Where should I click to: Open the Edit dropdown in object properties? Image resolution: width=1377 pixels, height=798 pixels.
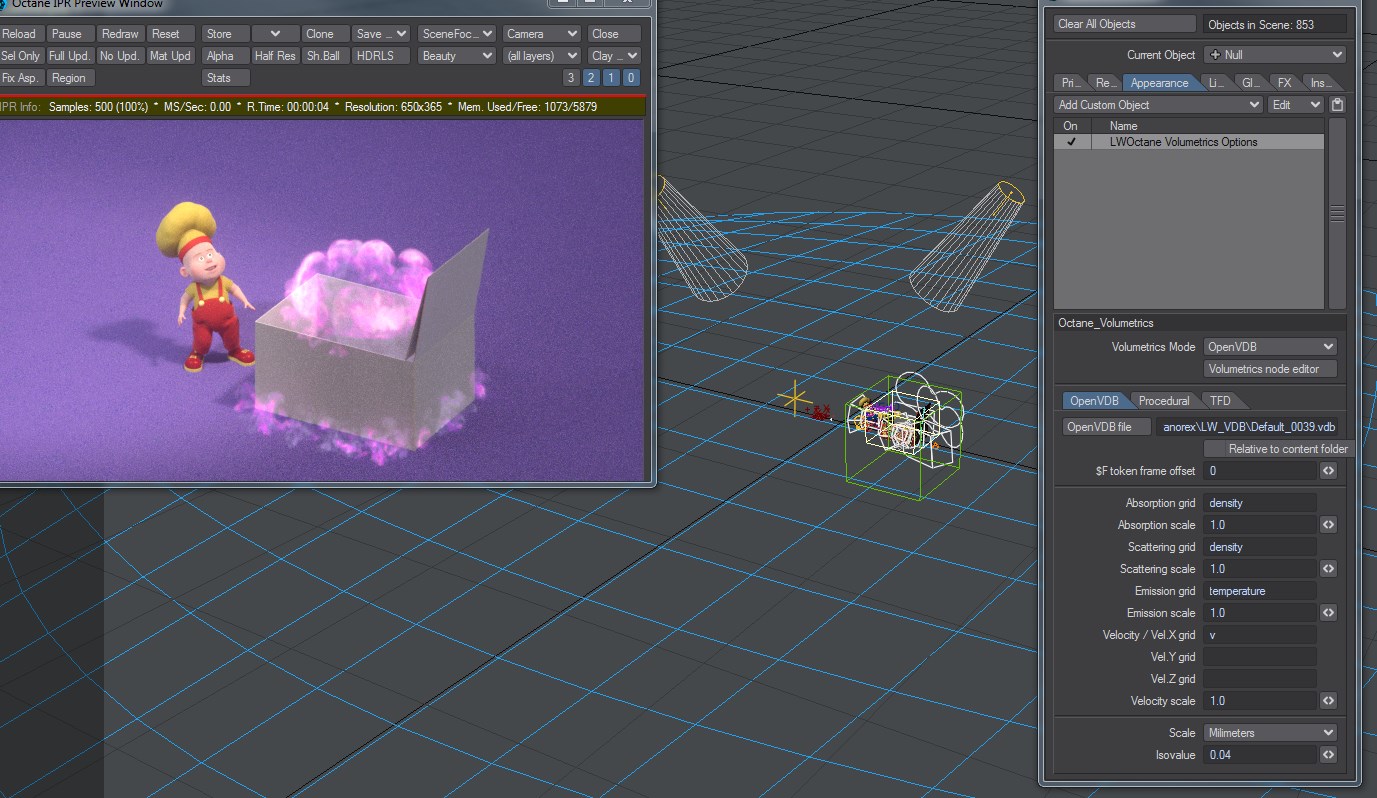[x=1296, y=105]
